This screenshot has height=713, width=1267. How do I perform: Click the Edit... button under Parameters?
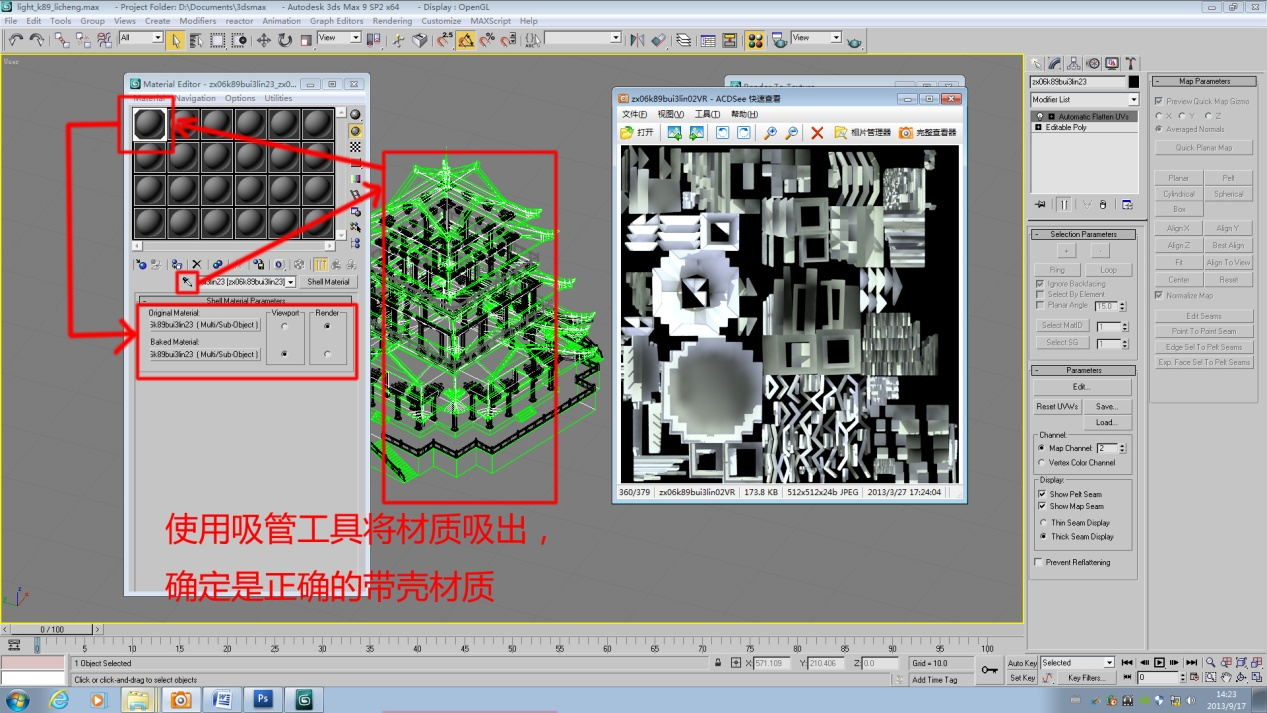(x=1083, y=387)
